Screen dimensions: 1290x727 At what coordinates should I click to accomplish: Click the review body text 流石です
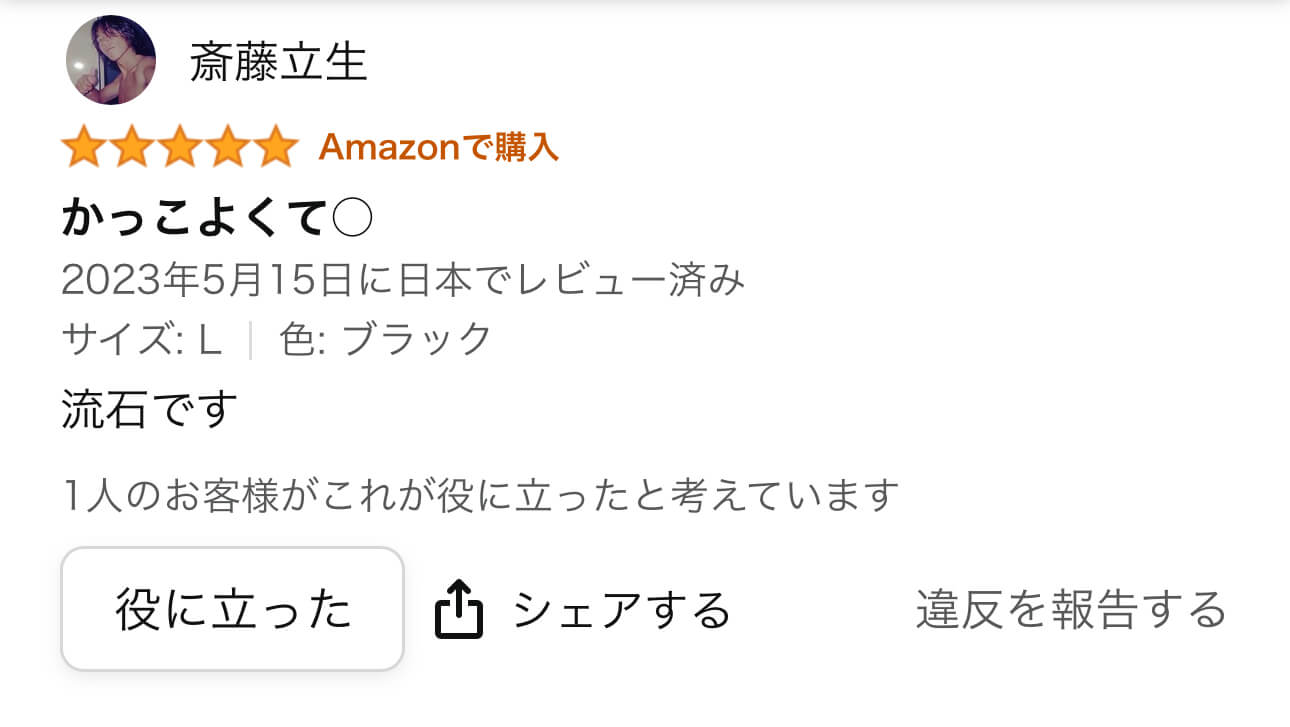coord(150,410)
